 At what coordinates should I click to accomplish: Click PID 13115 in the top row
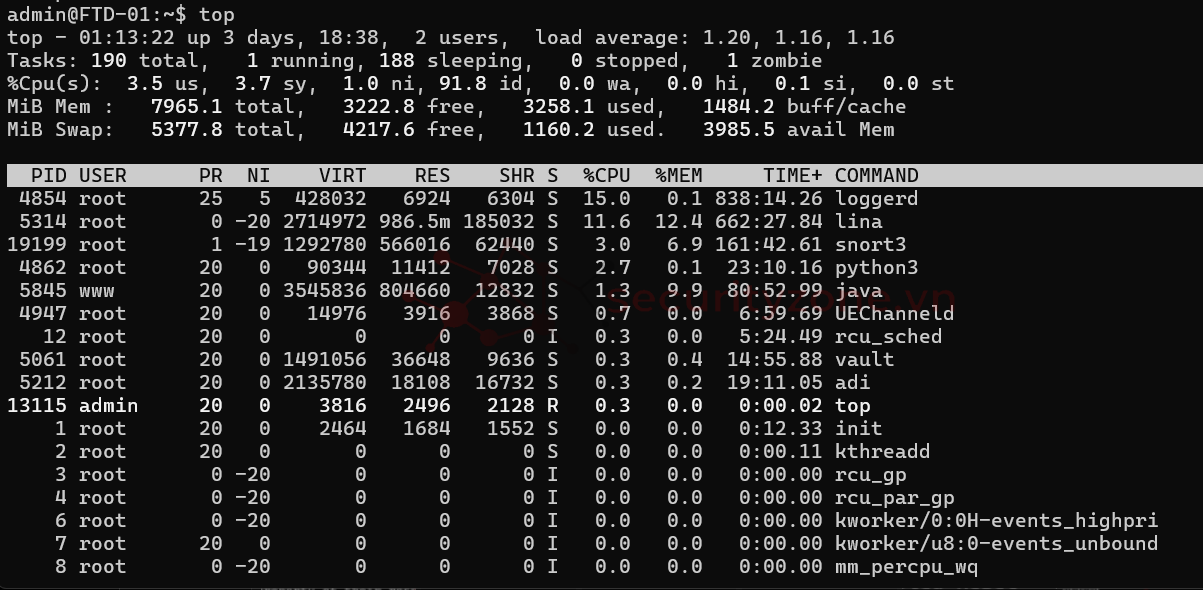pos(37,406)
